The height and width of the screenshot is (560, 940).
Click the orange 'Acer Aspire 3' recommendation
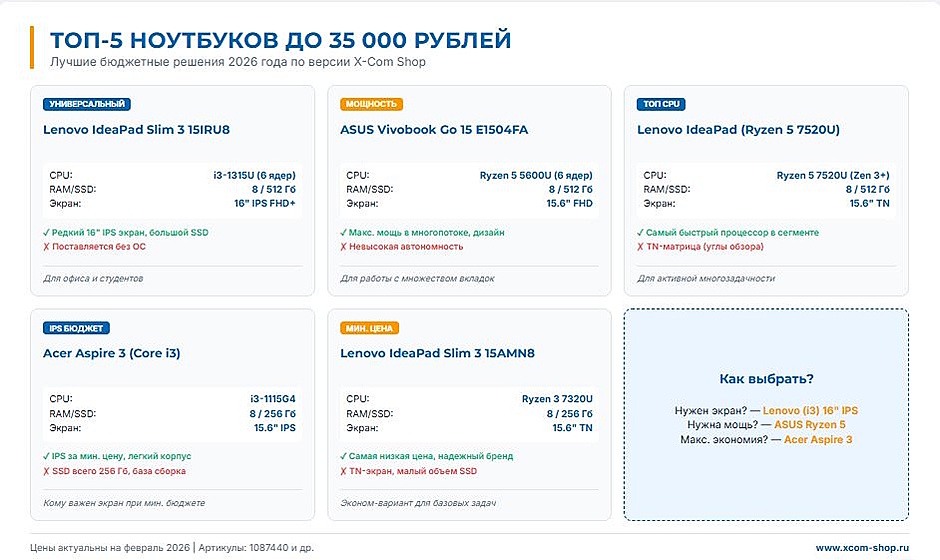click(x=818, y=439)
